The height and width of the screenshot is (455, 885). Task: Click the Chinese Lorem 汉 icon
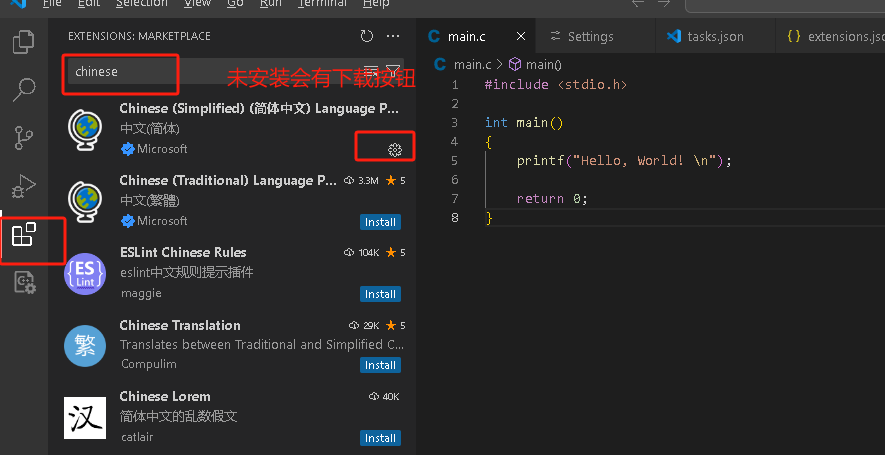click(85, 418)
